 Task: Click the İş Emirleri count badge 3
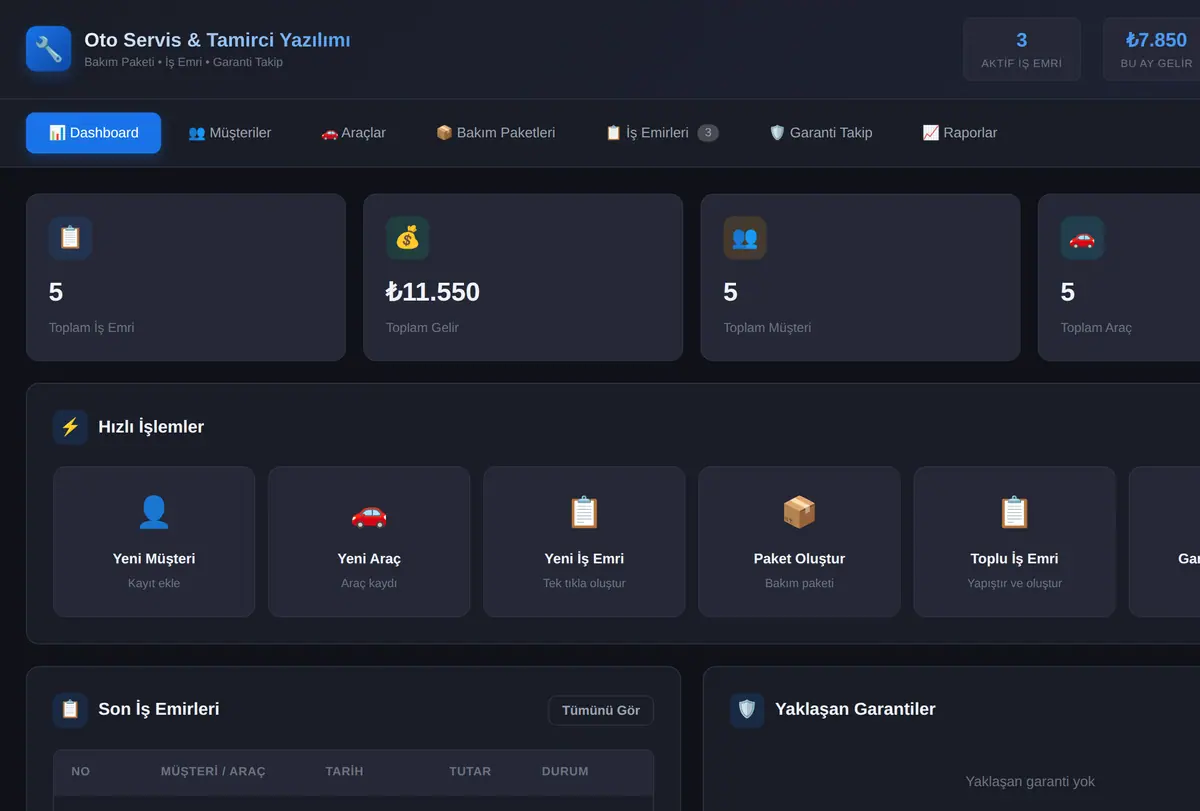pos(708,133)
